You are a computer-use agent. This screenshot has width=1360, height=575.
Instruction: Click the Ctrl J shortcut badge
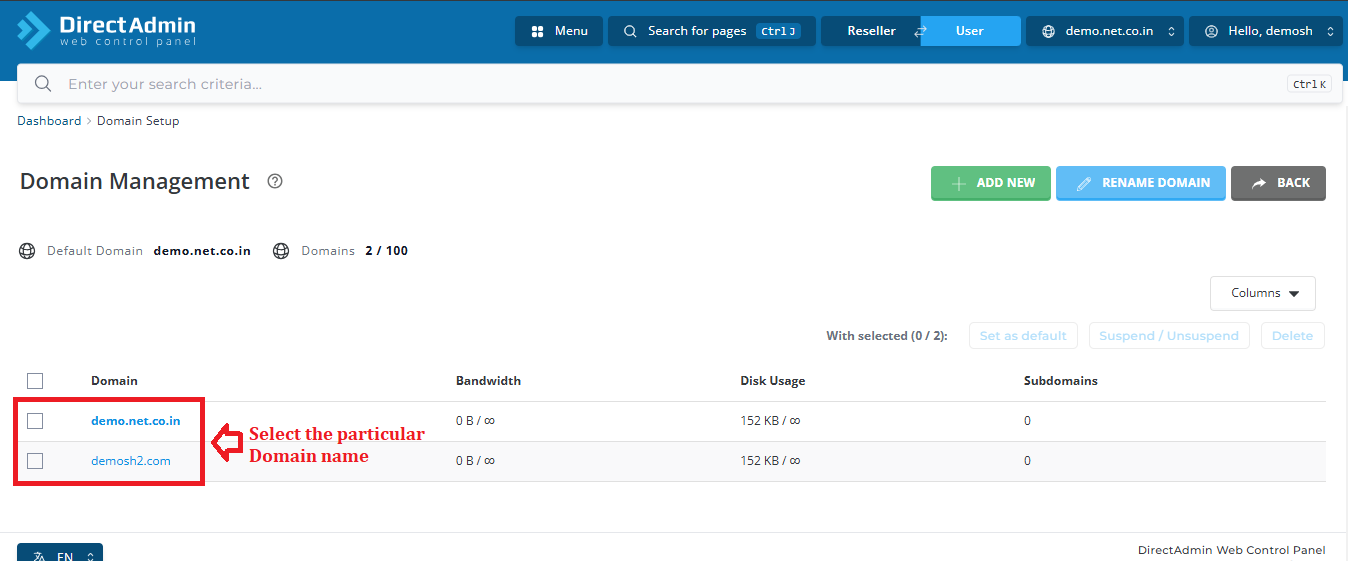click(x=778, y=31)
